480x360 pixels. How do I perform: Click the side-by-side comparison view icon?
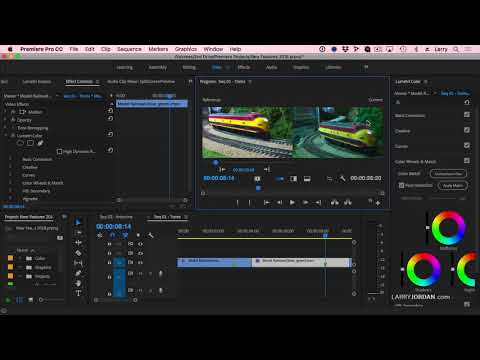pyautogui.click(x=279, y=179)
